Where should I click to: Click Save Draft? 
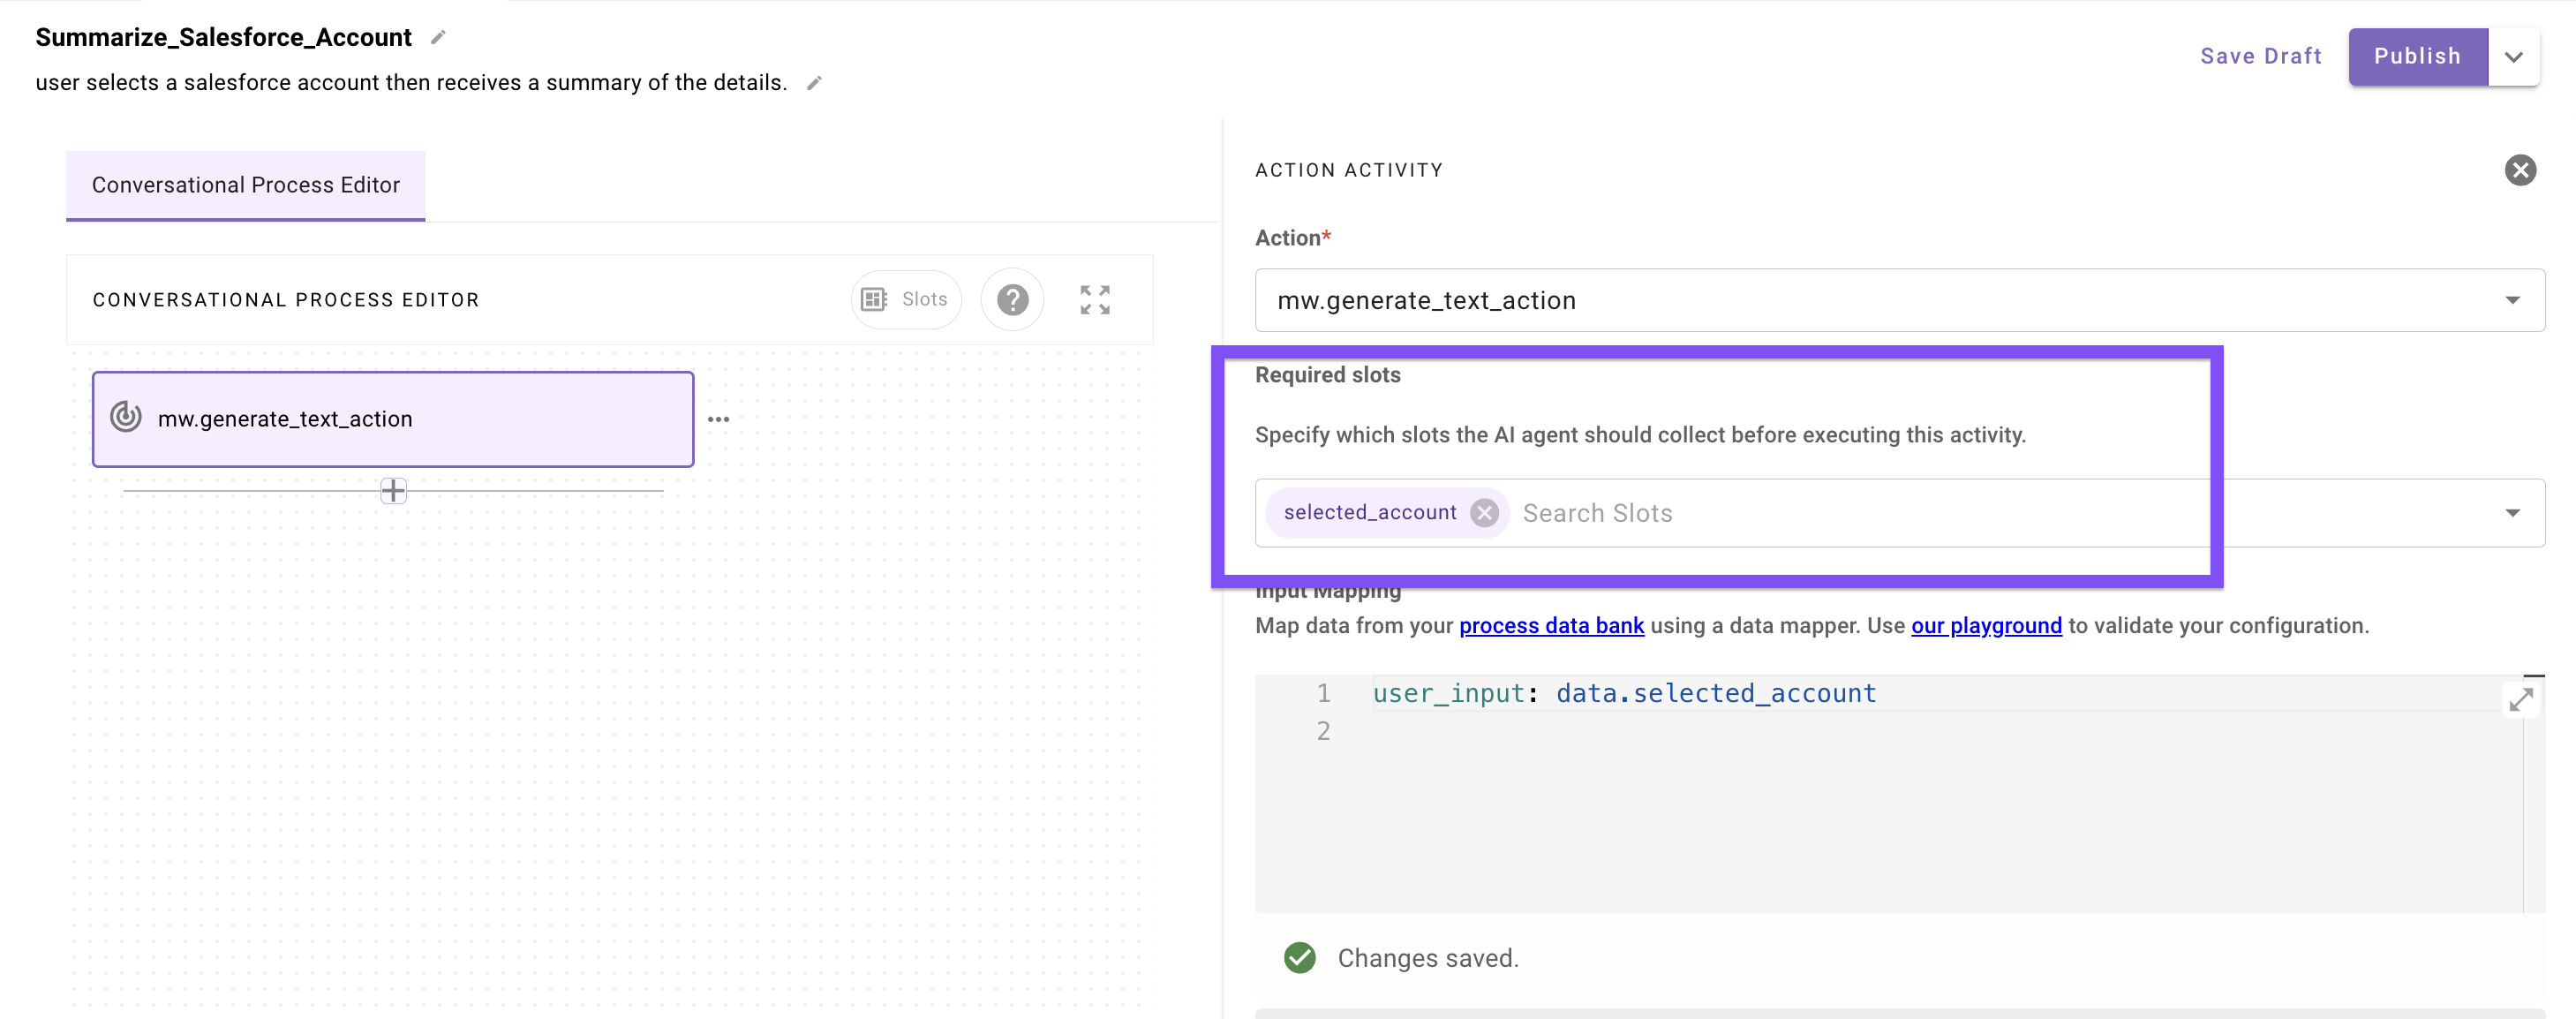[2260, 56]
